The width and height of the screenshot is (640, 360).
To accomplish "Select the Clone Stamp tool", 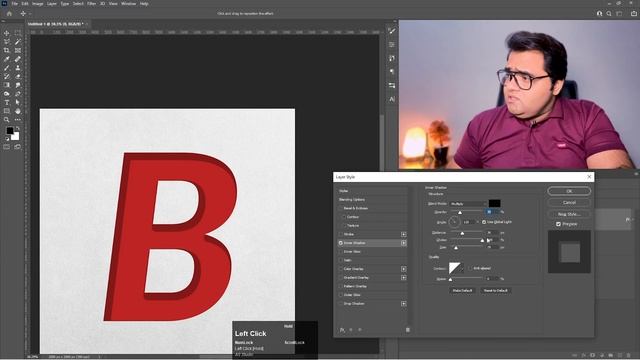I will [18, 68].
